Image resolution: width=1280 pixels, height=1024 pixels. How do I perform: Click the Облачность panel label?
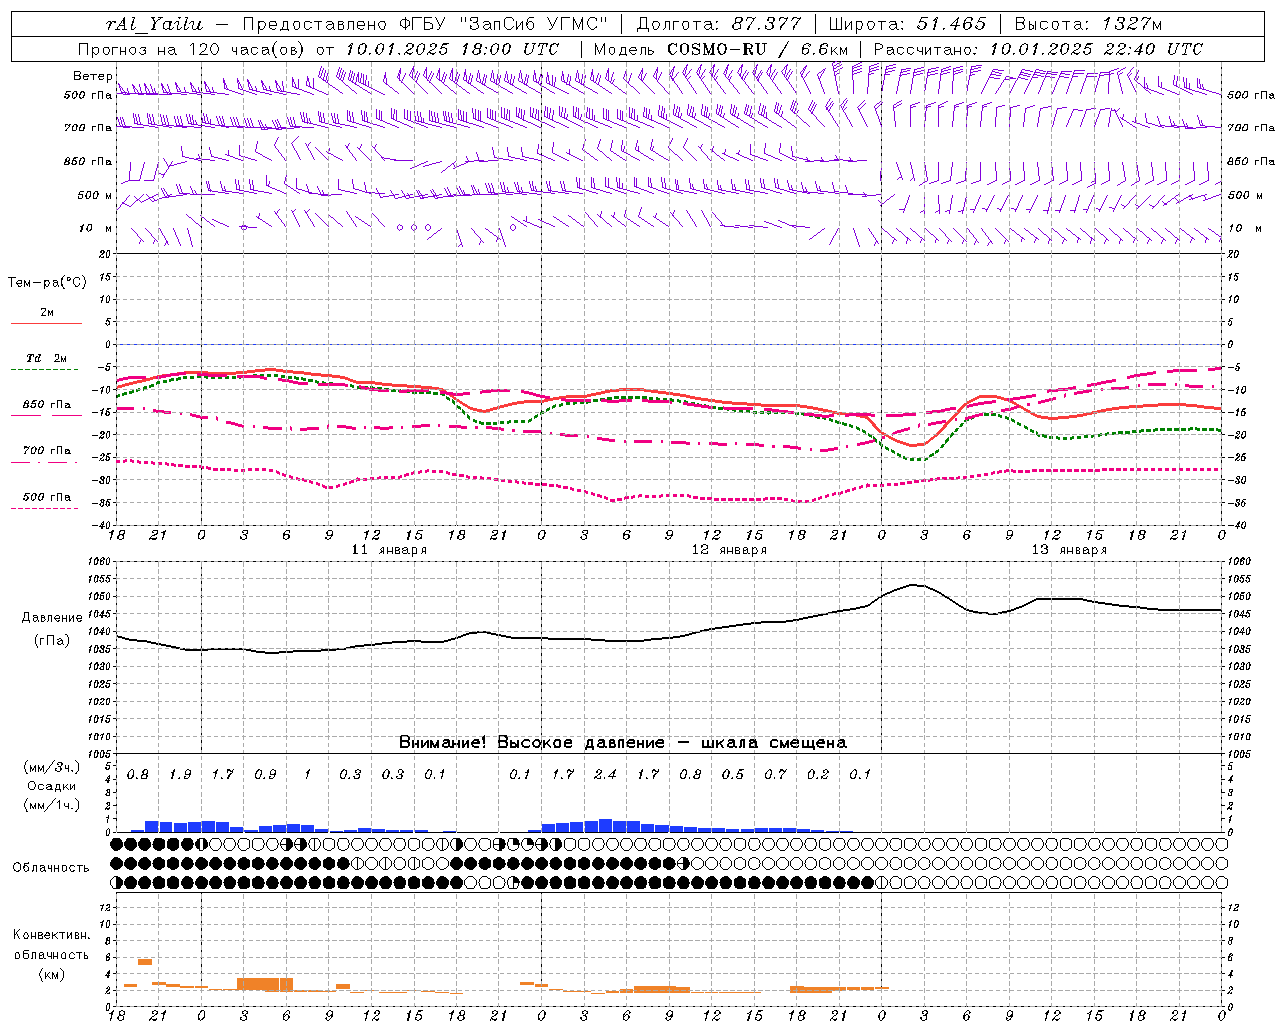[51, 868]
